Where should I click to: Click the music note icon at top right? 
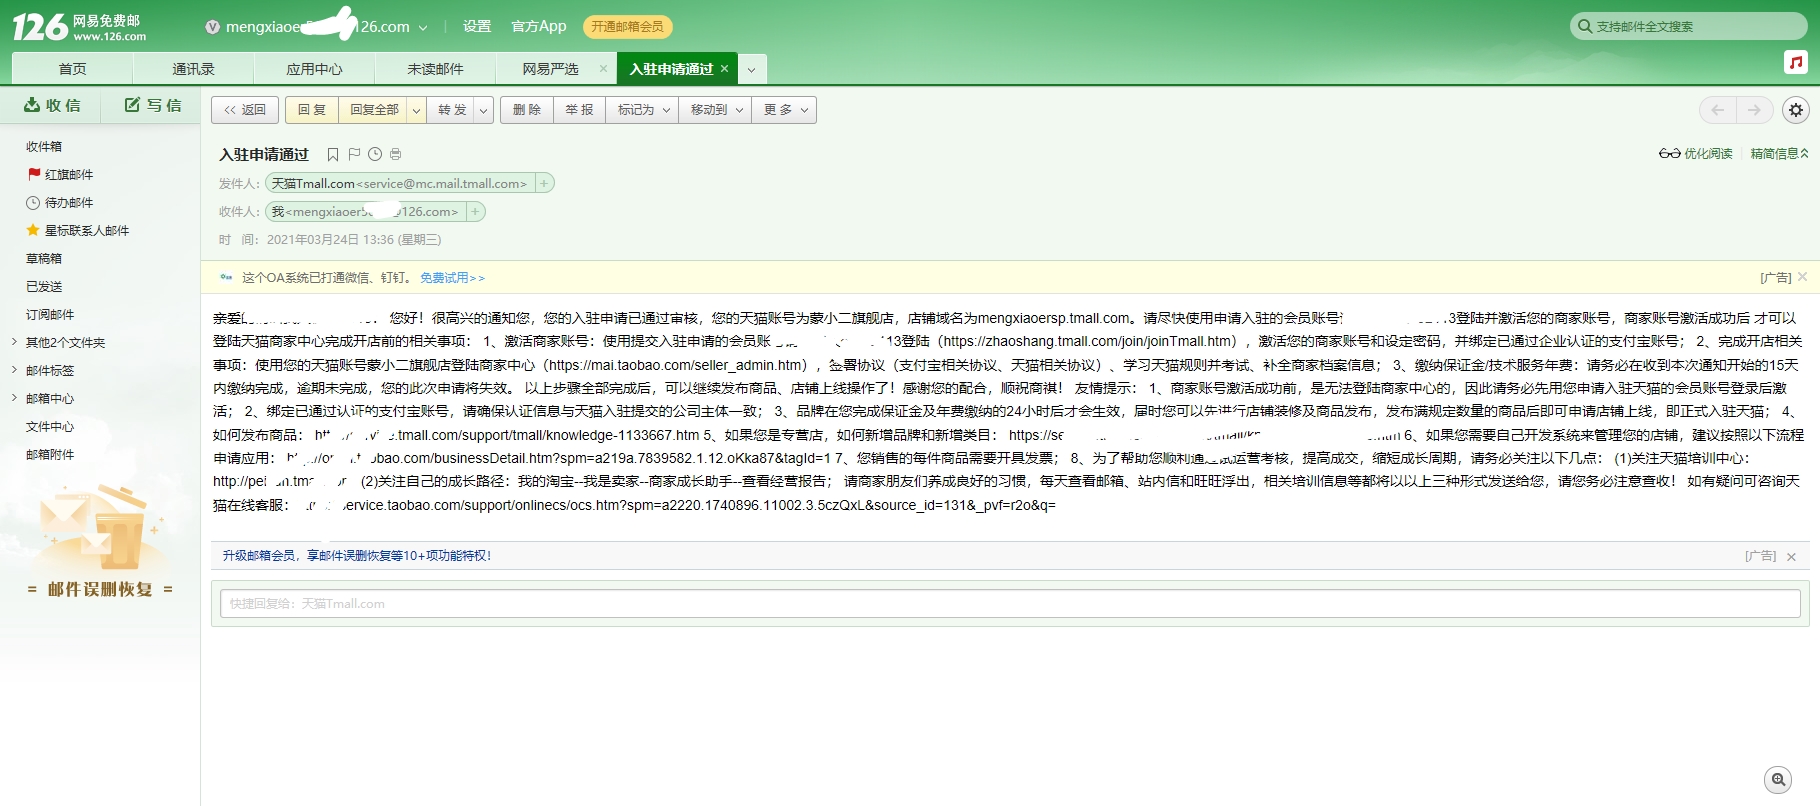(x=1796, y=62)
